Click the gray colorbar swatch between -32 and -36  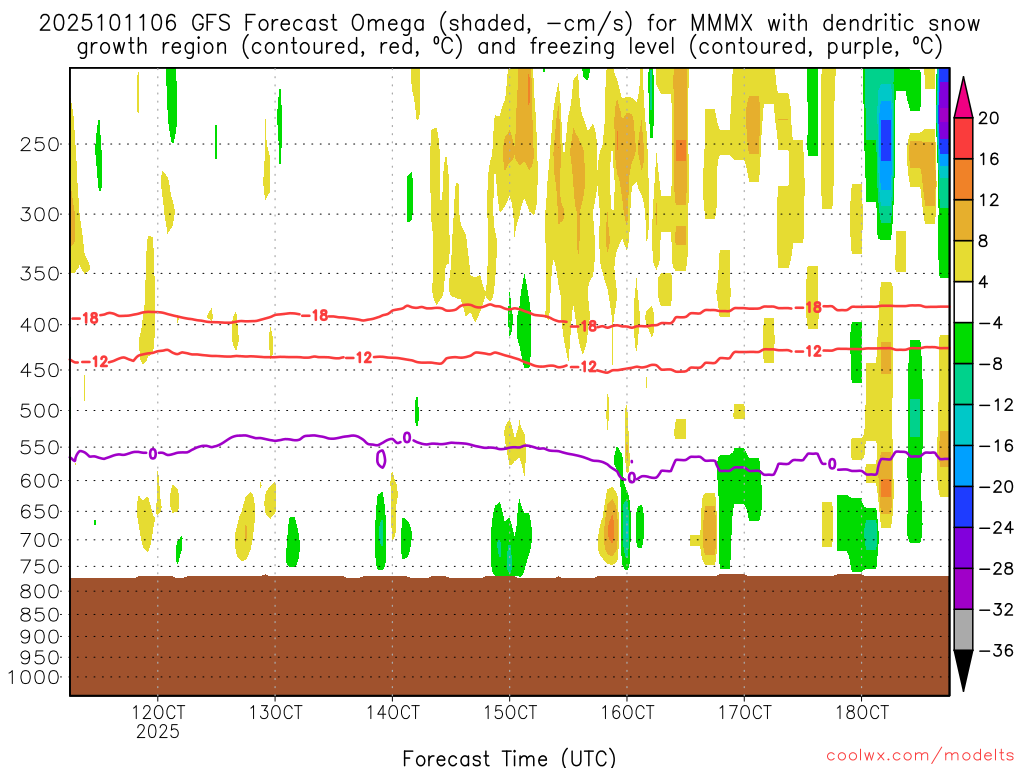point(963,630)
